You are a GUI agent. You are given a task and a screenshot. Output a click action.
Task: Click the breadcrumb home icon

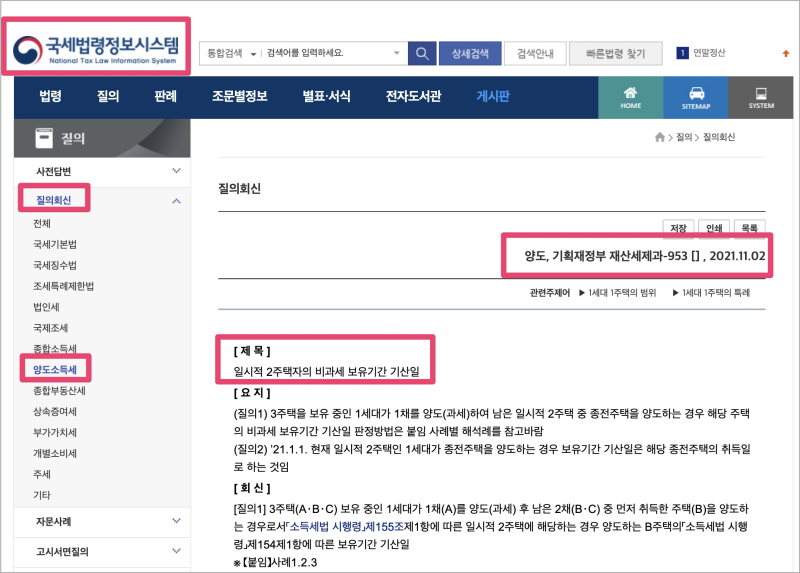click(659, 136)
